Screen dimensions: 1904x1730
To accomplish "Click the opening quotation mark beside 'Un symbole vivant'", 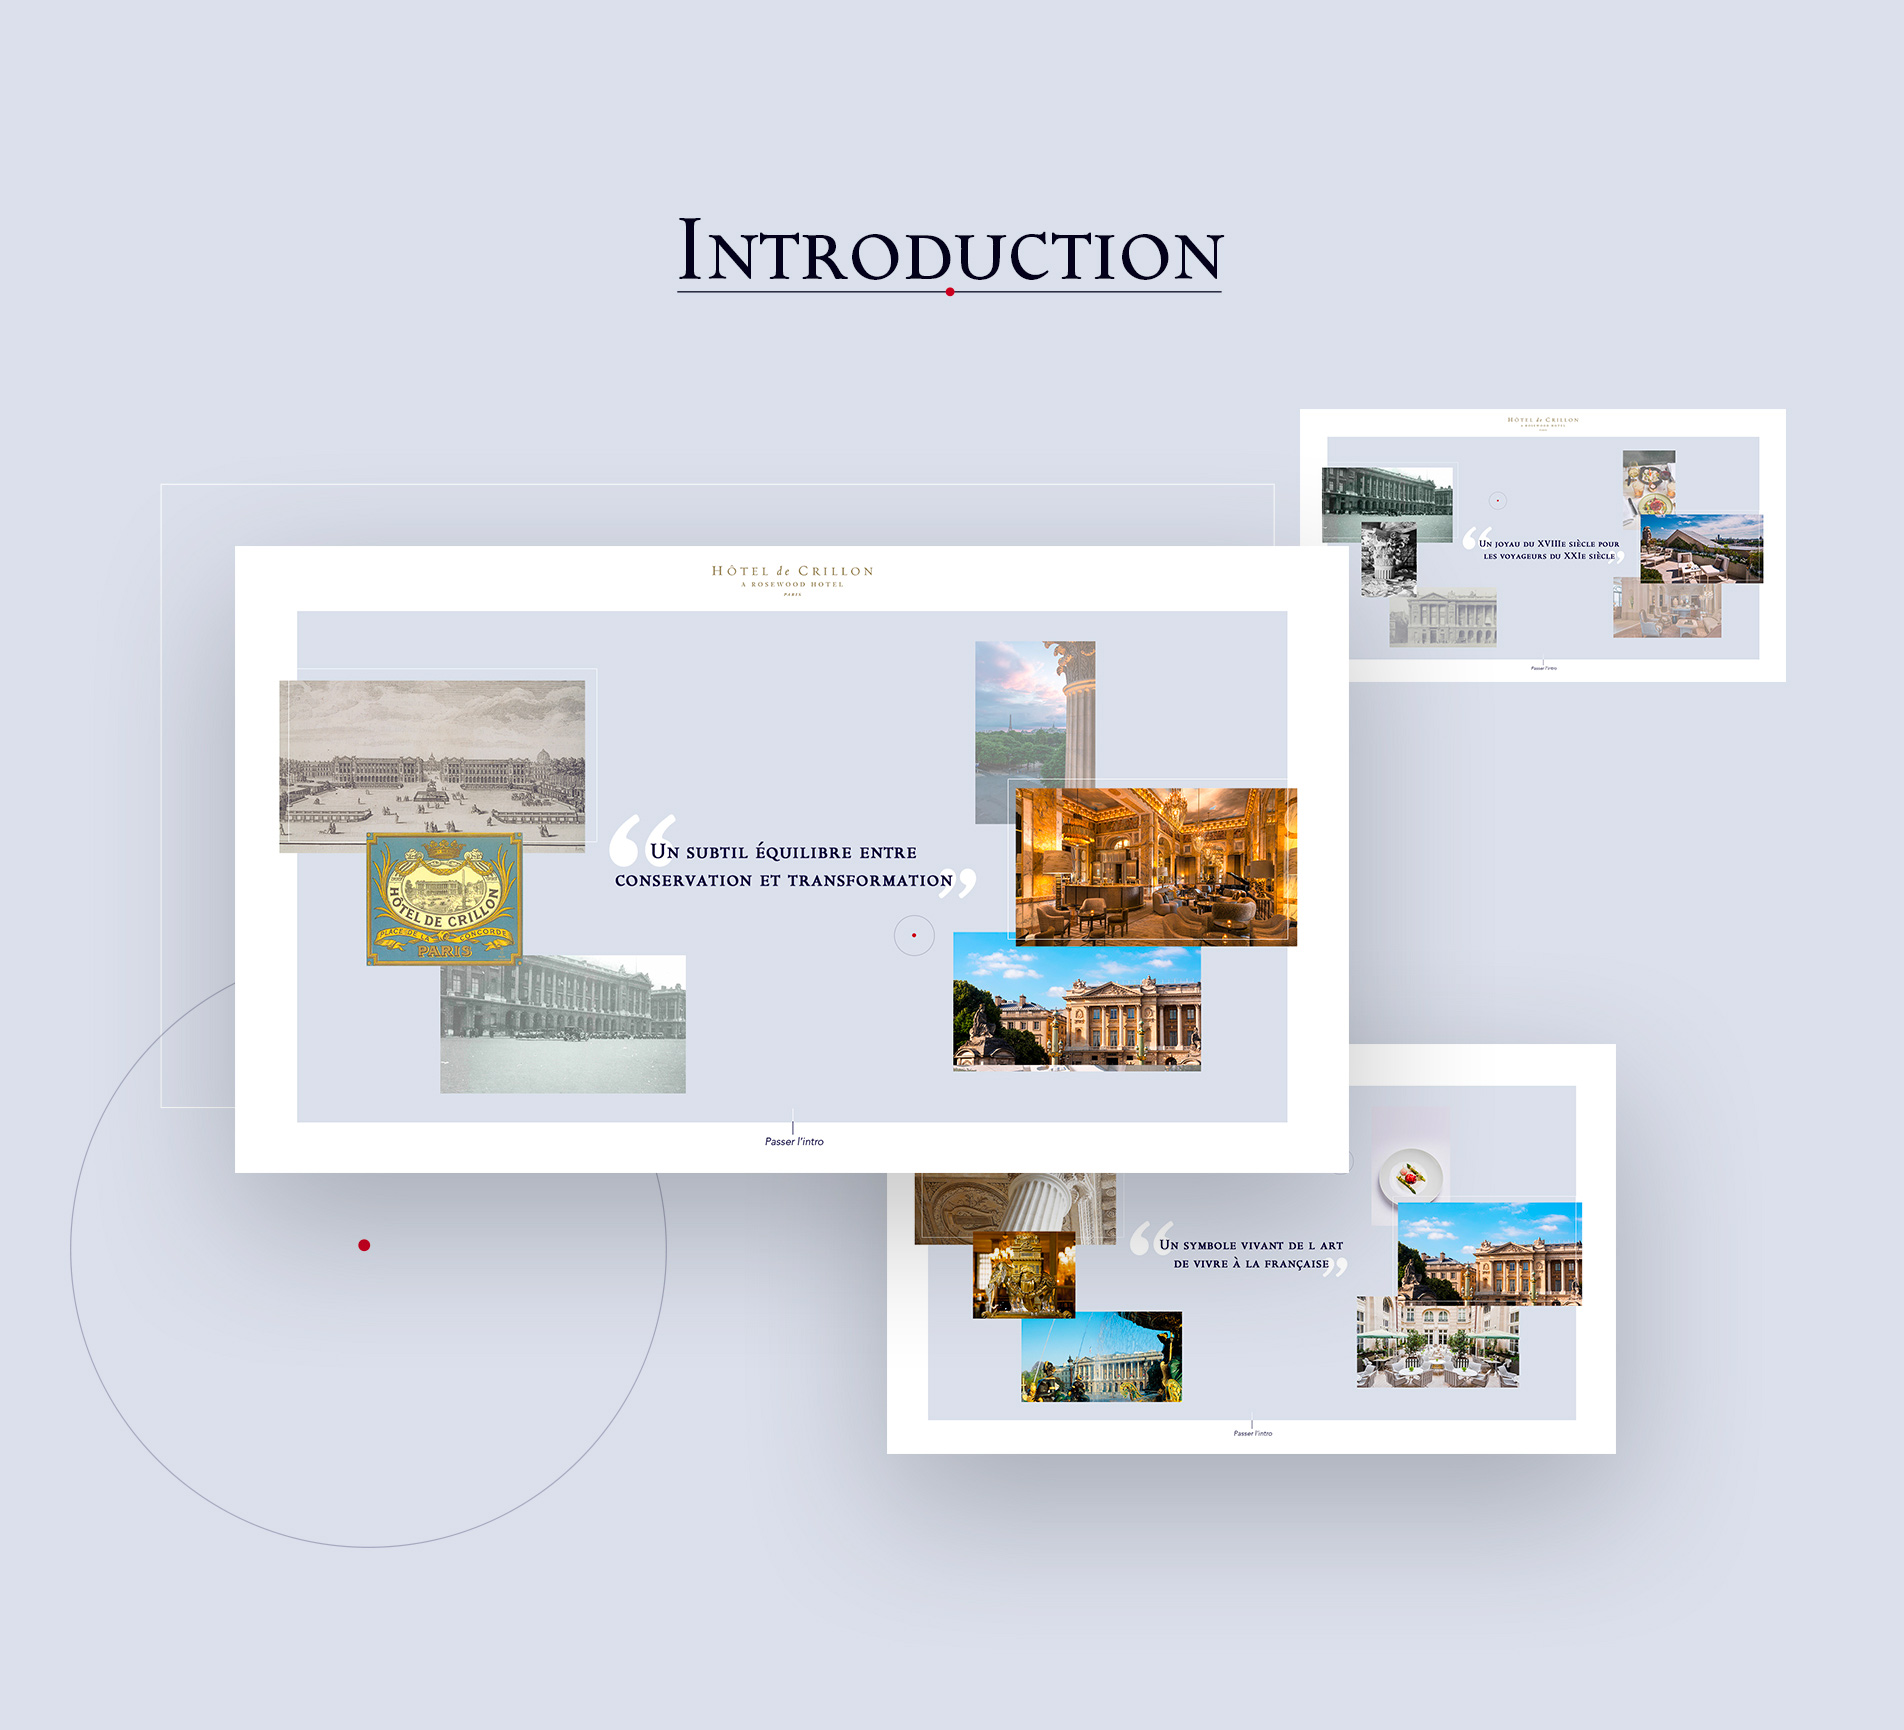I will point(1150,1237).
